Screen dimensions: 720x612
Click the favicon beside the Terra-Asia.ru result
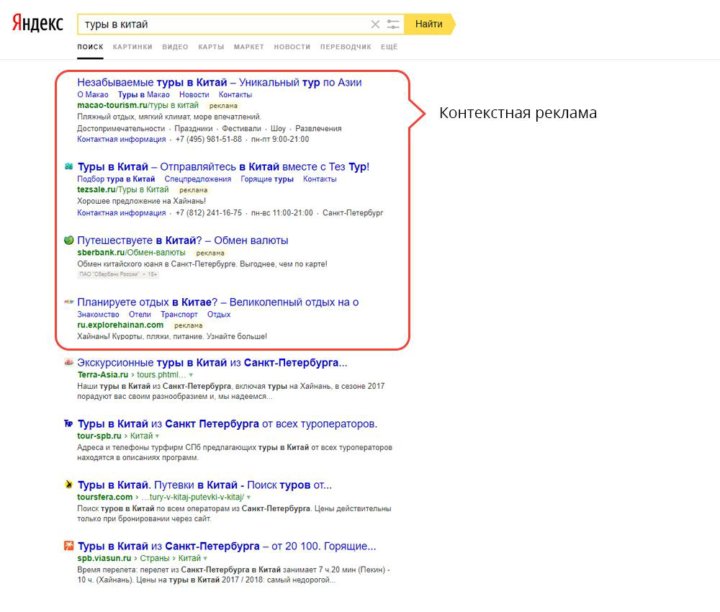(68, 363)
